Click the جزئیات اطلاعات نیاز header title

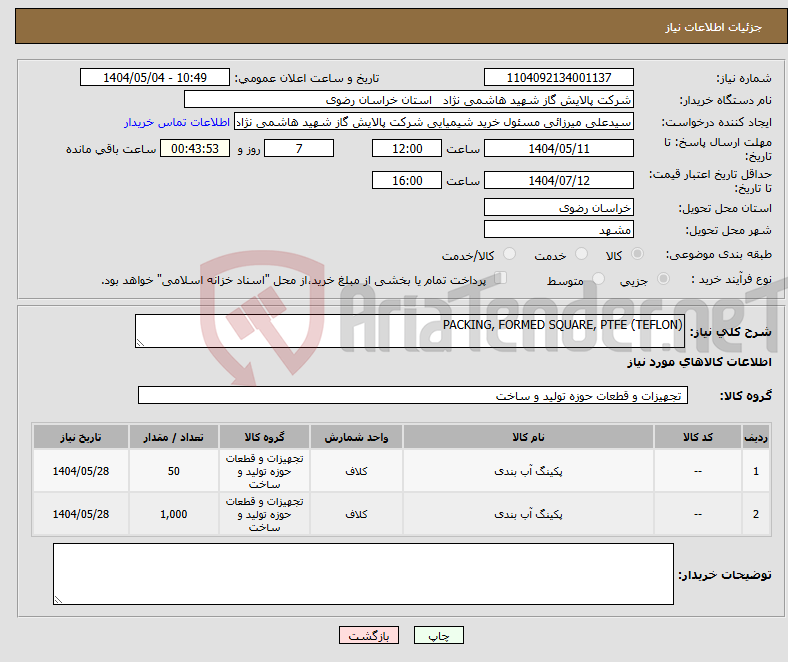(714, 27)
